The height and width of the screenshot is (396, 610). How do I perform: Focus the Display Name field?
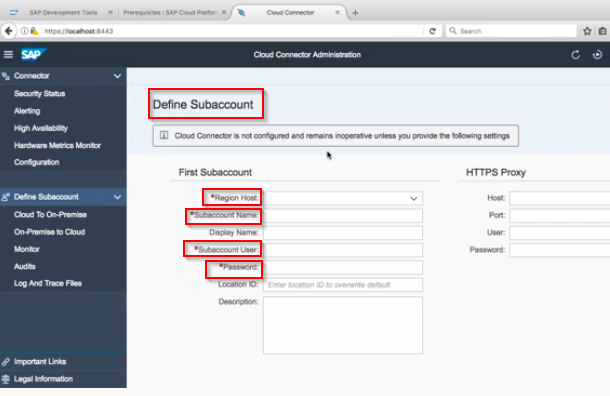[x=343, y=233]
